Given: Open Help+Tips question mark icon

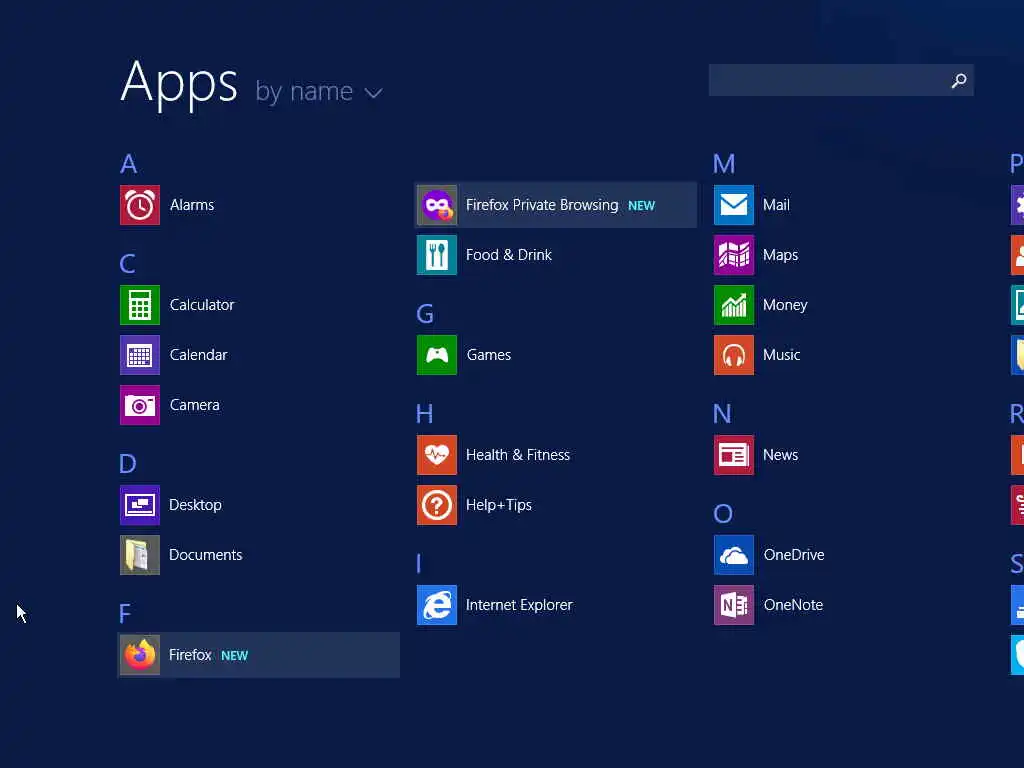Looking at the screenshot, I should point(437,505).
